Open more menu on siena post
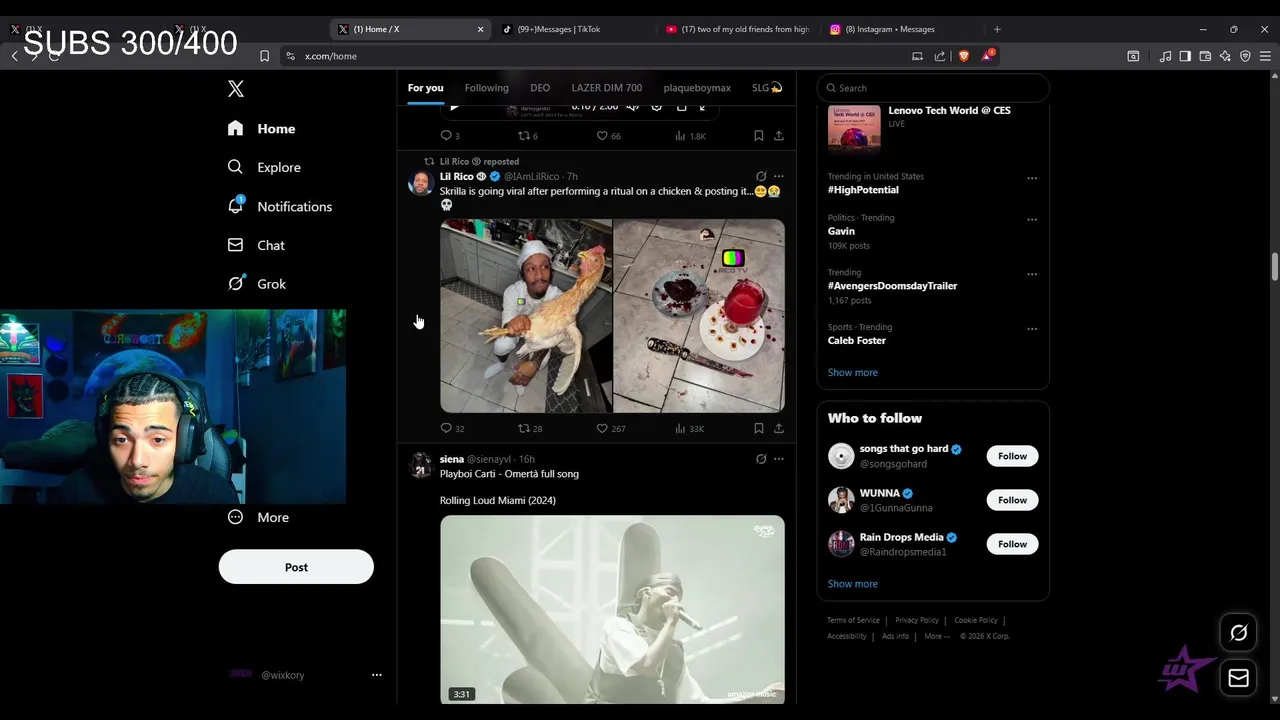 pyautogui.click(x=779, y=459)
